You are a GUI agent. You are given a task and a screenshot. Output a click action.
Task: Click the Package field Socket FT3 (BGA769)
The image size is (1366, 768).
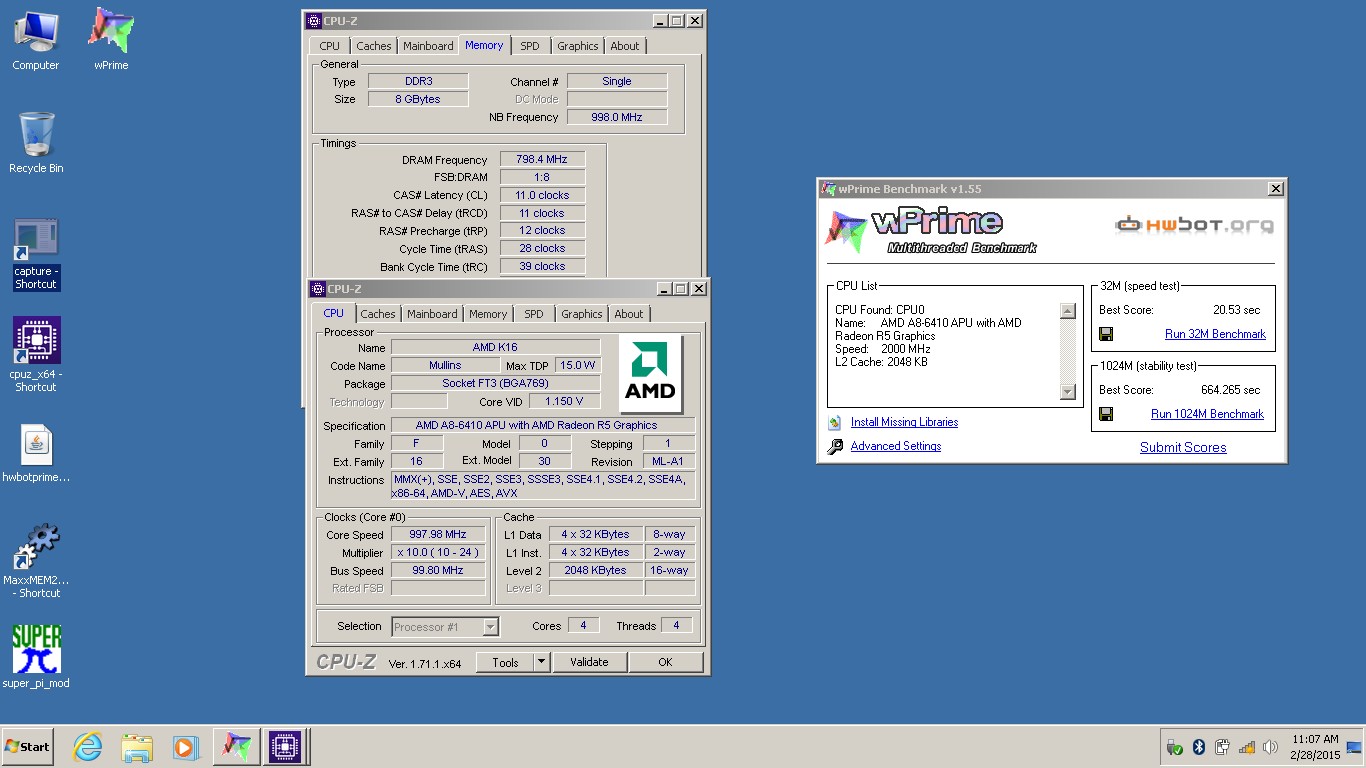[495, 384]
